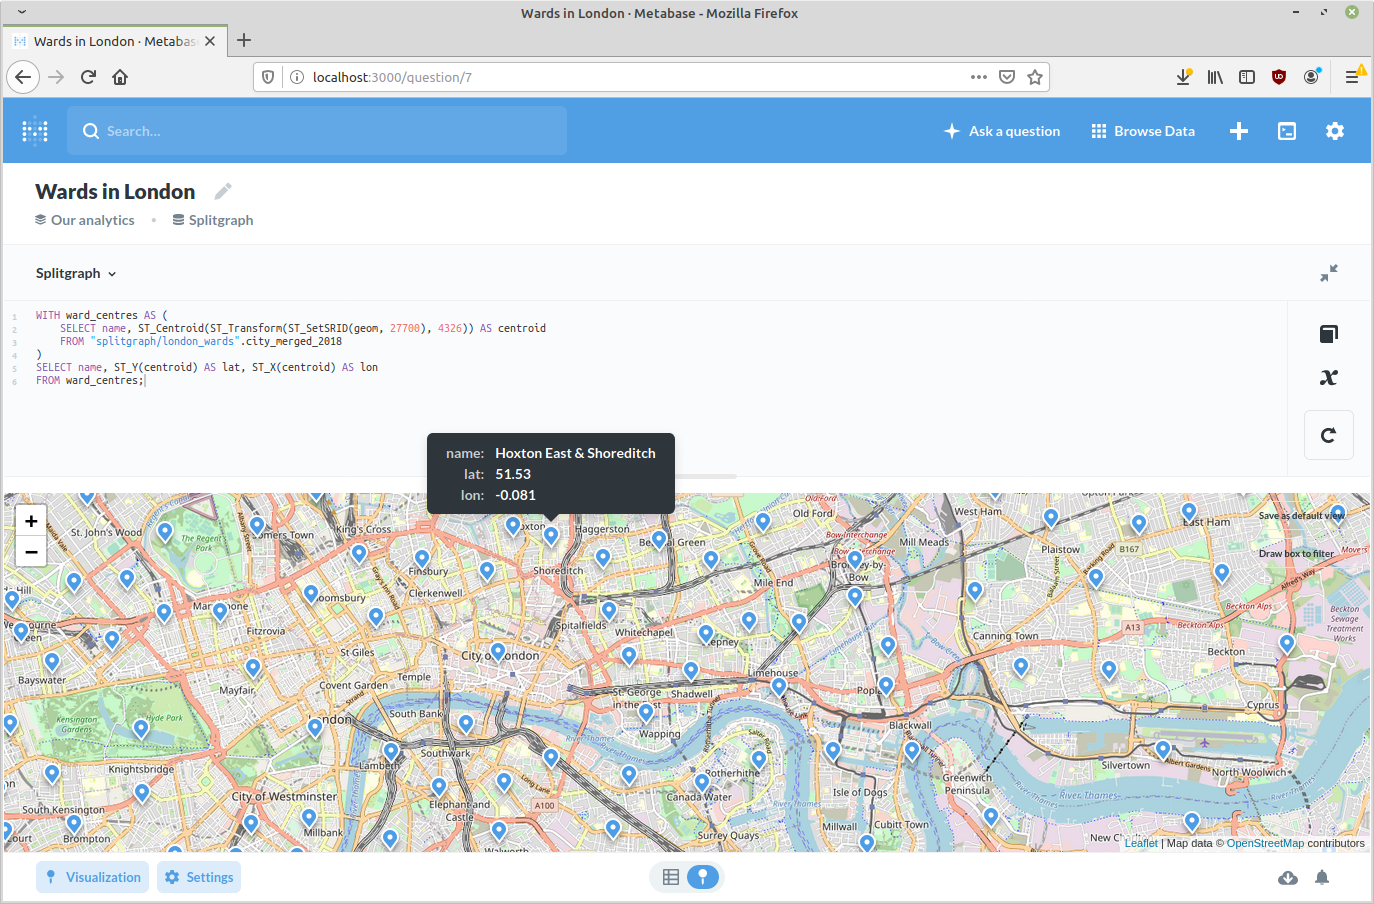Click Save as default view on map
1374x904 pixels.
tap(1301, 516)
